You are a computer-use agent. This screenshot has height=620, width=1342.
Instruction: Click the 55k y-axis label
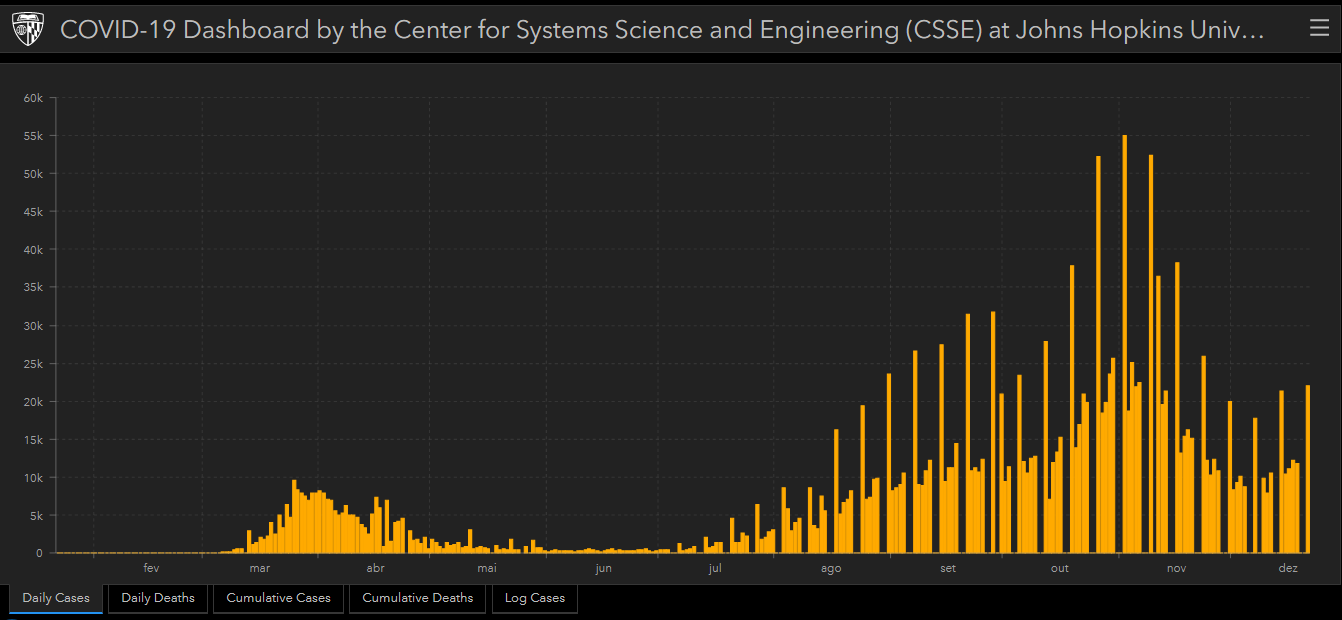coord(33,136)
